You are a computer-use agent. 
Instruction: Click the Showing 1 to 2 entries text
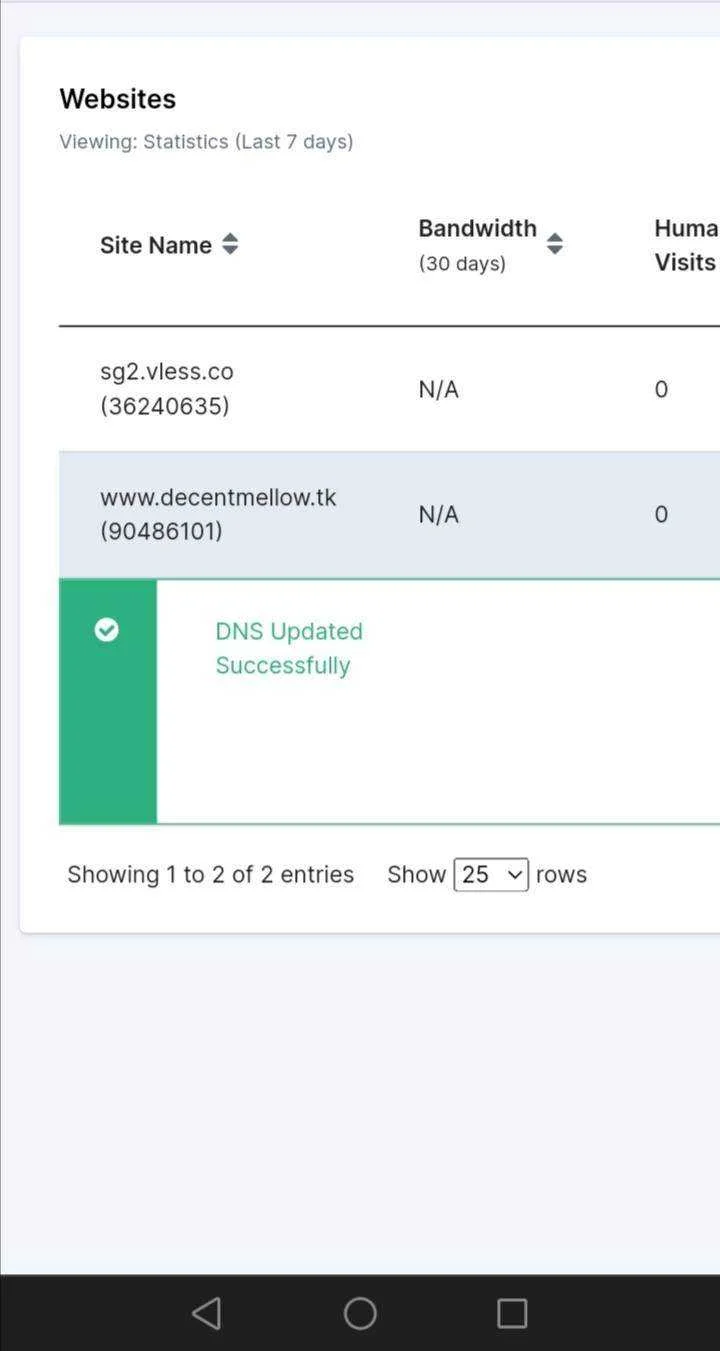(x=211, y=875)
